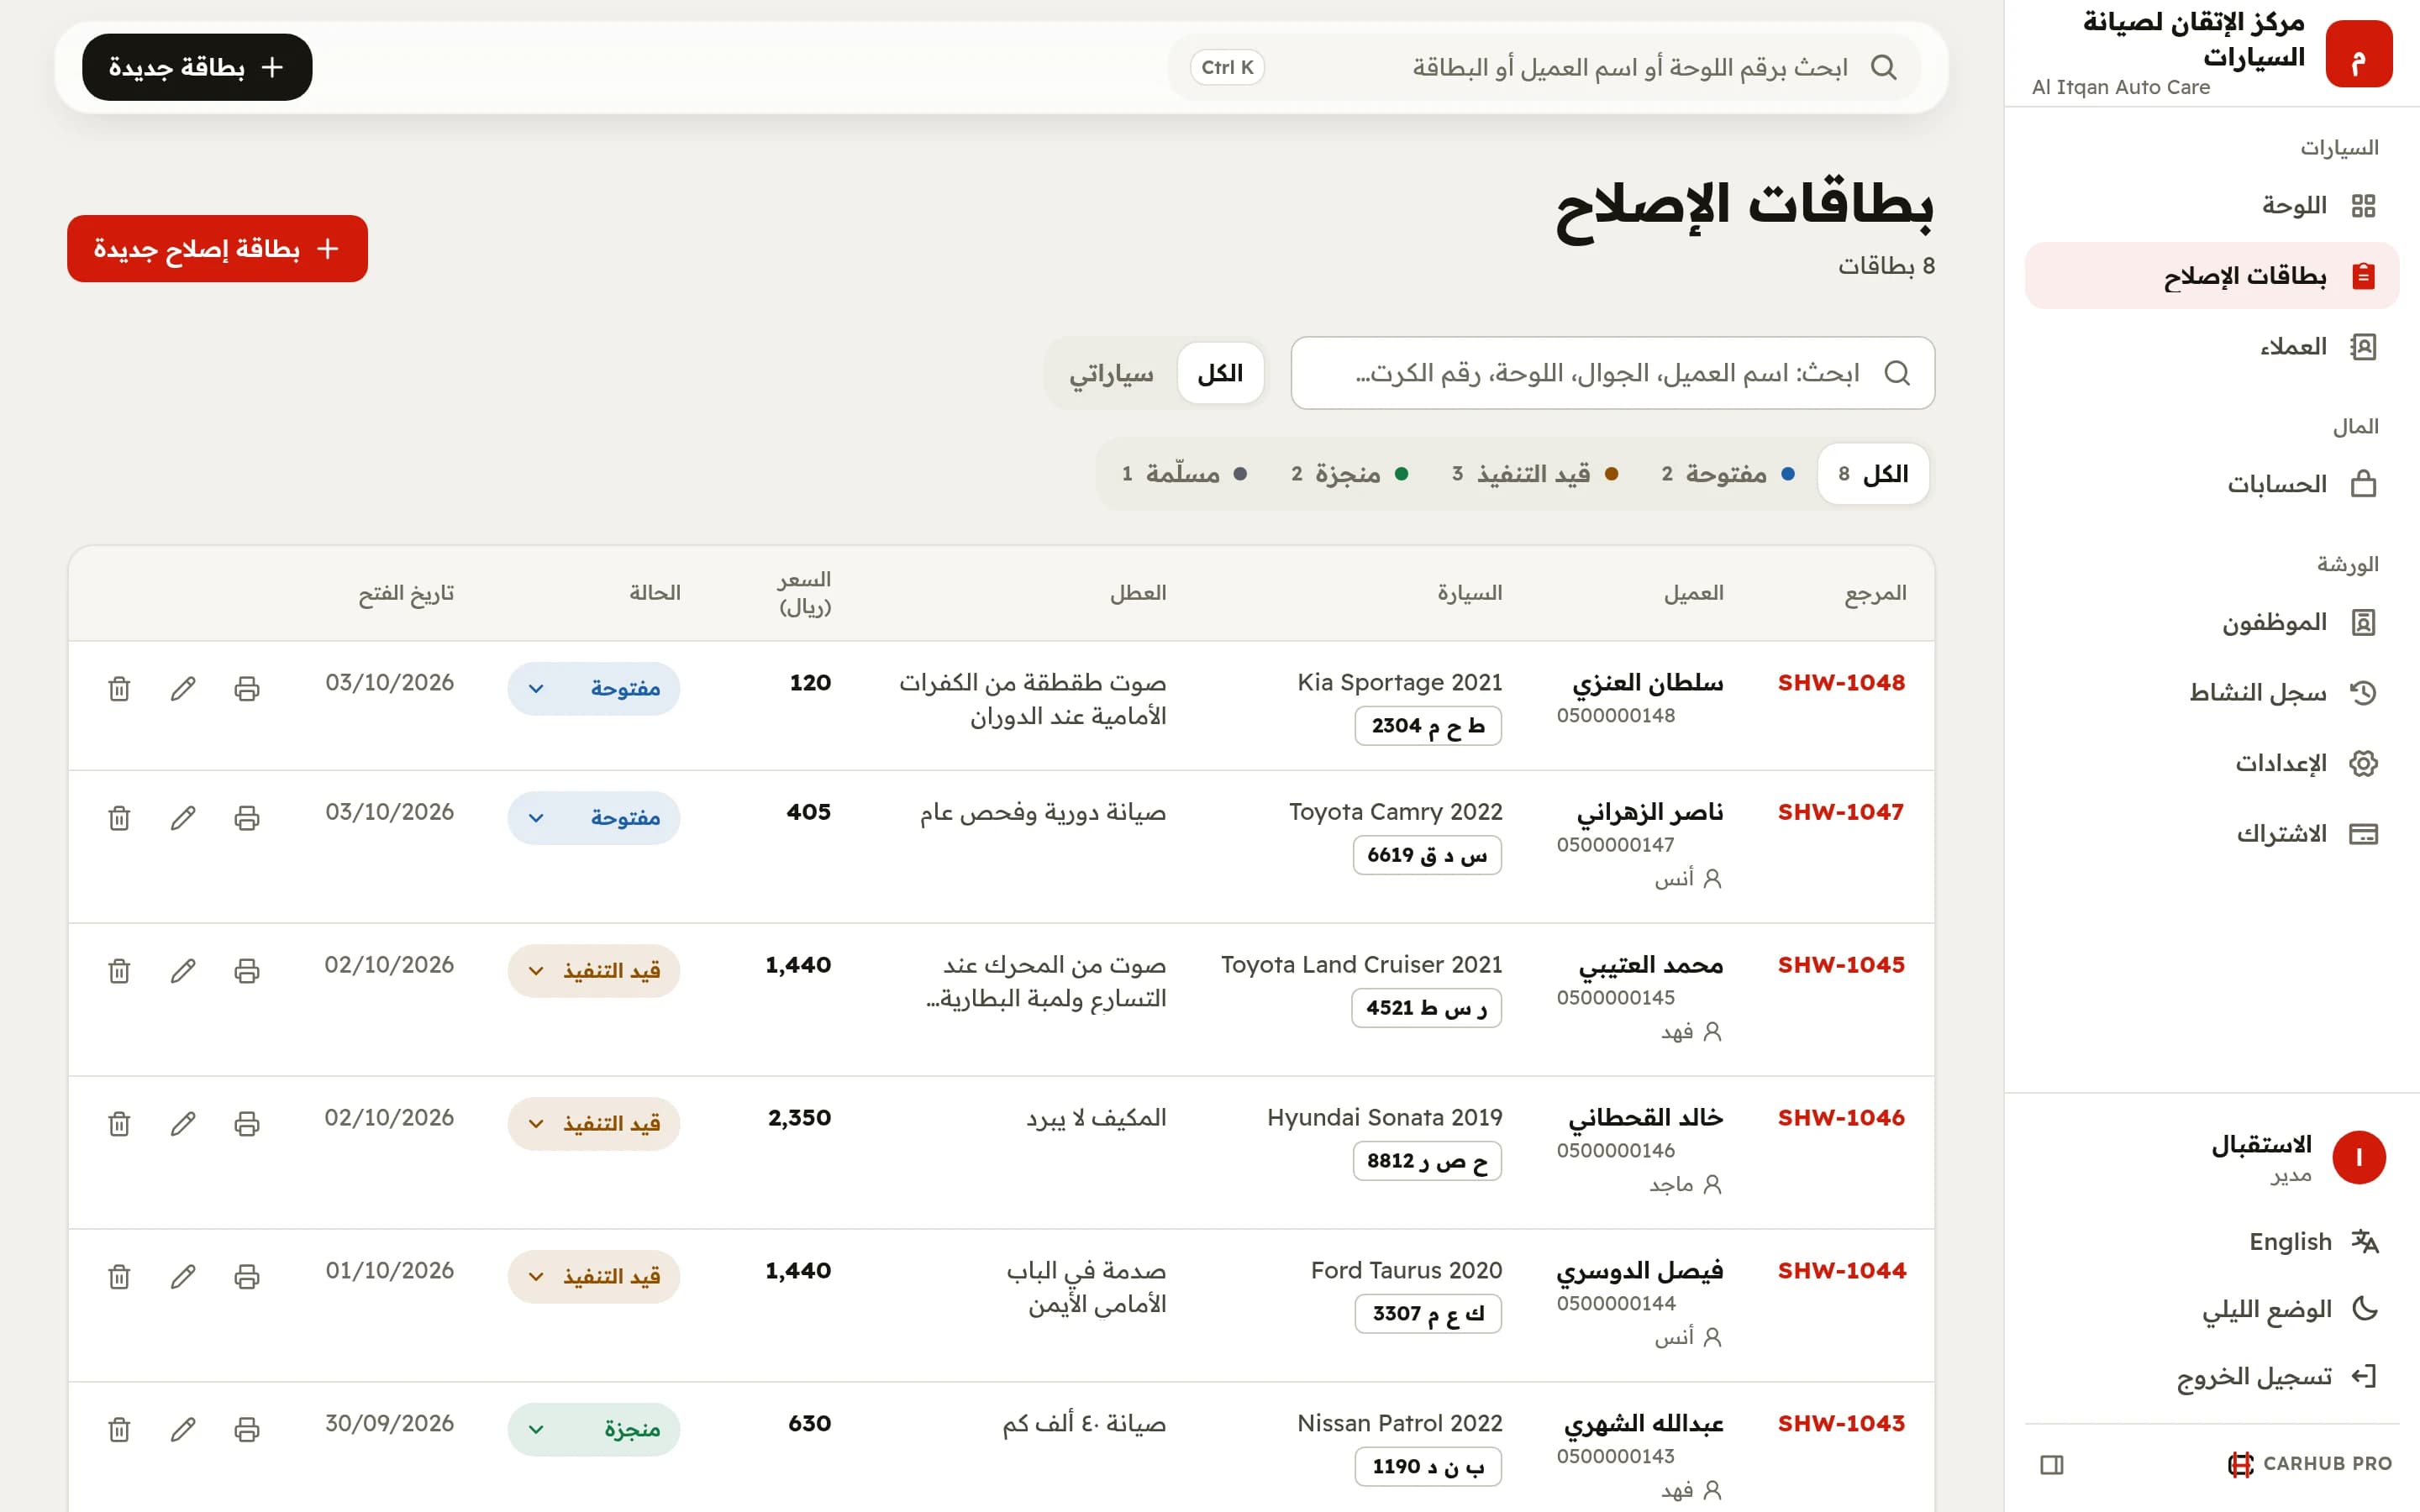Filter by مسلّمة status tab
The image size is (2420, 1512).
pos(1184,474)
